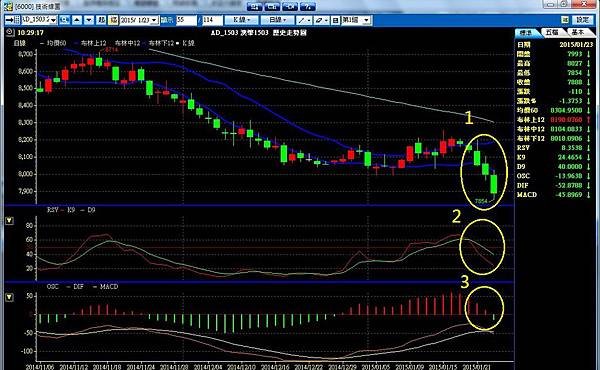Click the first blue title-bar tool button
Image resolution: width=600 pixels, height=370 pixels.
[x=255, y=6]
